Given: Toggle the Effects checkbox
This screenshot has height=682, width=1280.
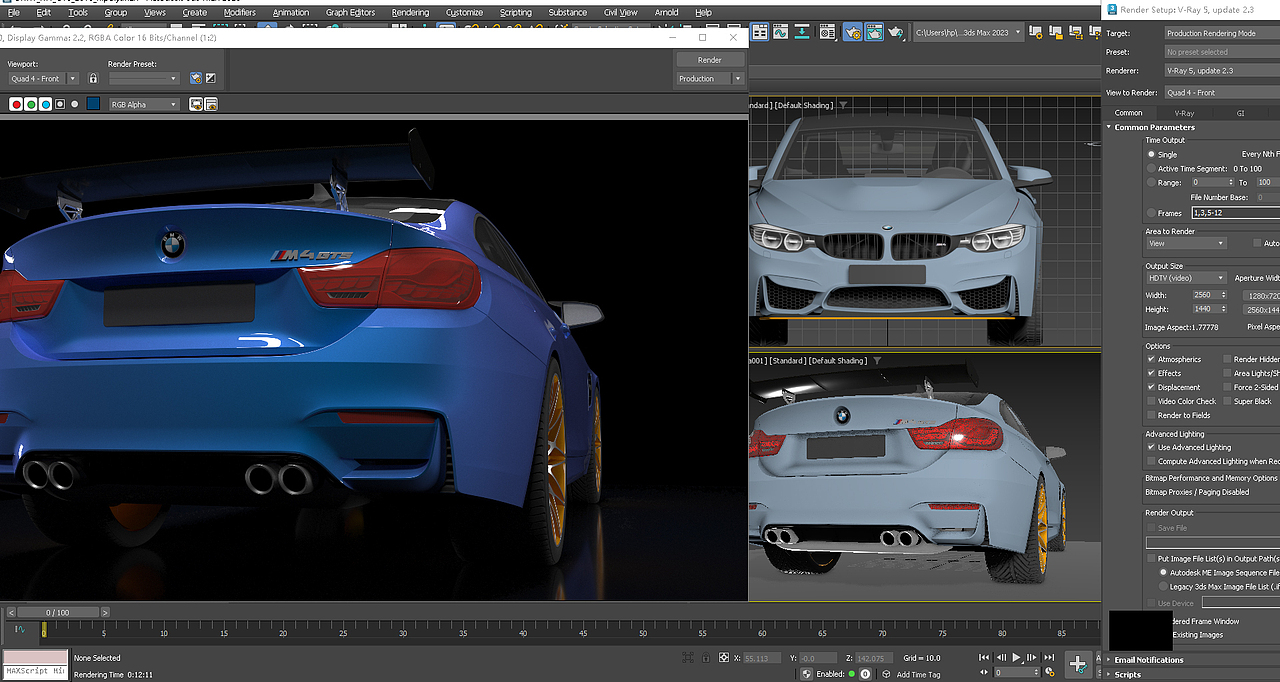Looking at the screenshot, I should (1151, 373).
